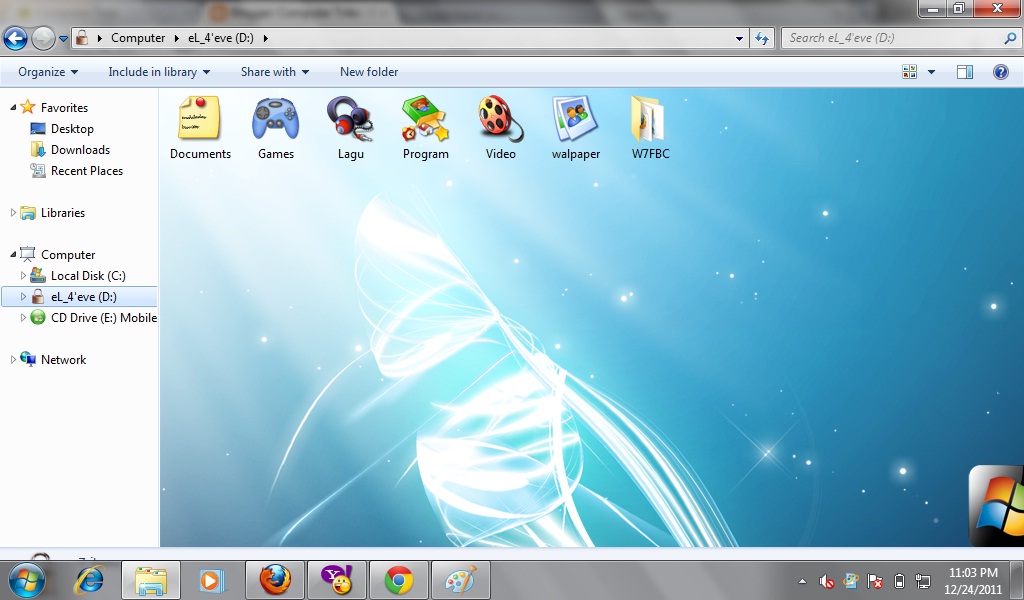Screen dimensions: 1024x600
Task: Toggle the preview pane
Action: [x=965, y=71]
